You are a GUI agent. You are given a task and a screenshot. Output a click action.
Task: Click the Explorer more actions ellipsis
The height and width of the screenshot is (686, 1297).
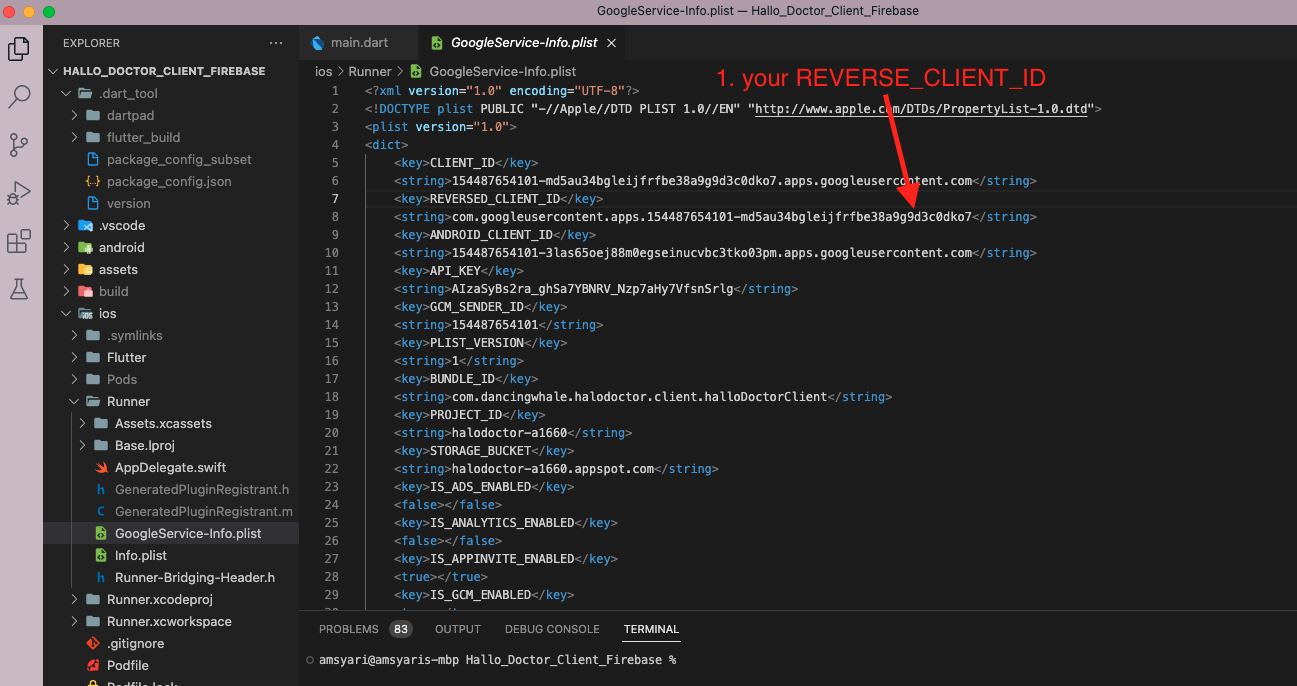[276, 43]
